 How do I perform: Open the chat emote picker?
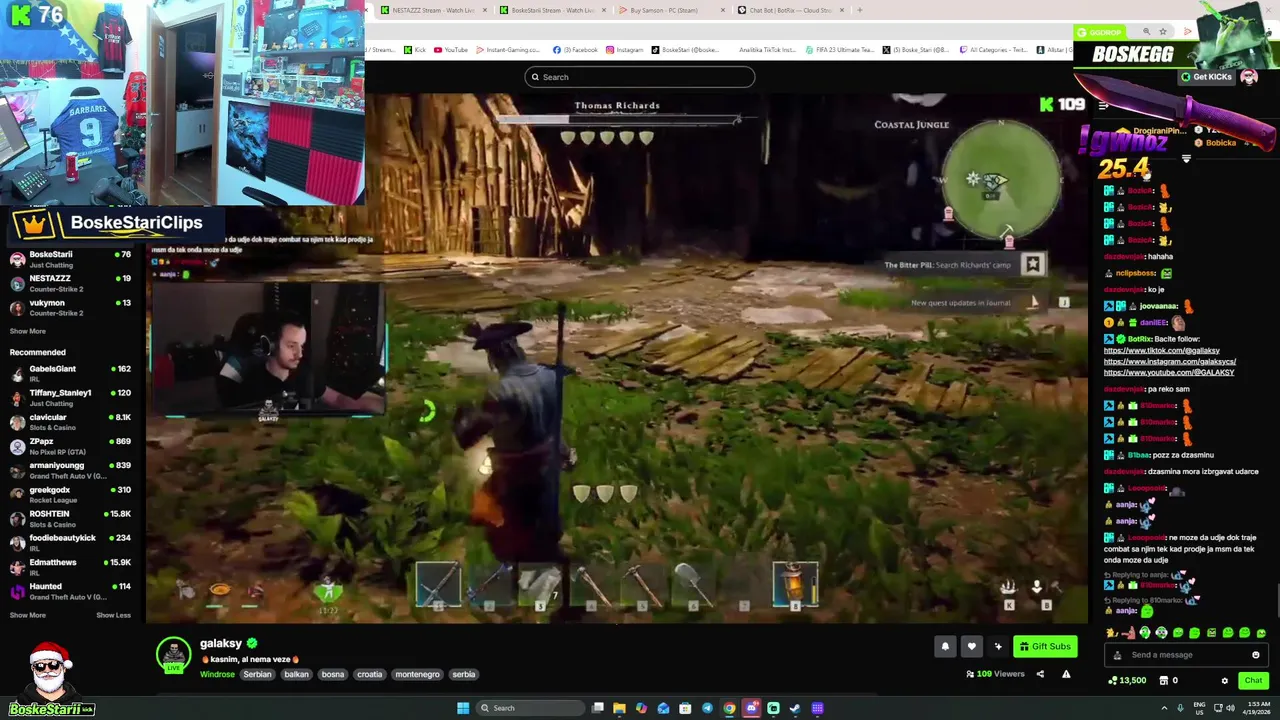pos(1256,655)
